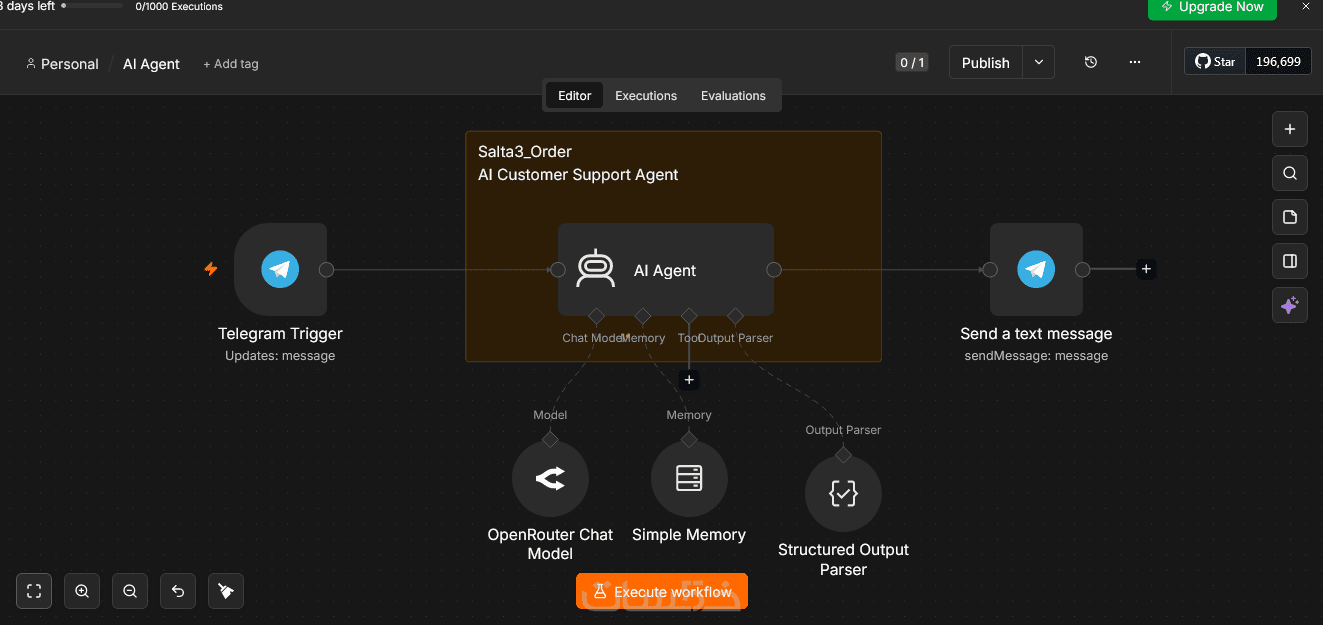Tidy up the workflow nodes
1323x625 pixels.
[x=226, y=591]
